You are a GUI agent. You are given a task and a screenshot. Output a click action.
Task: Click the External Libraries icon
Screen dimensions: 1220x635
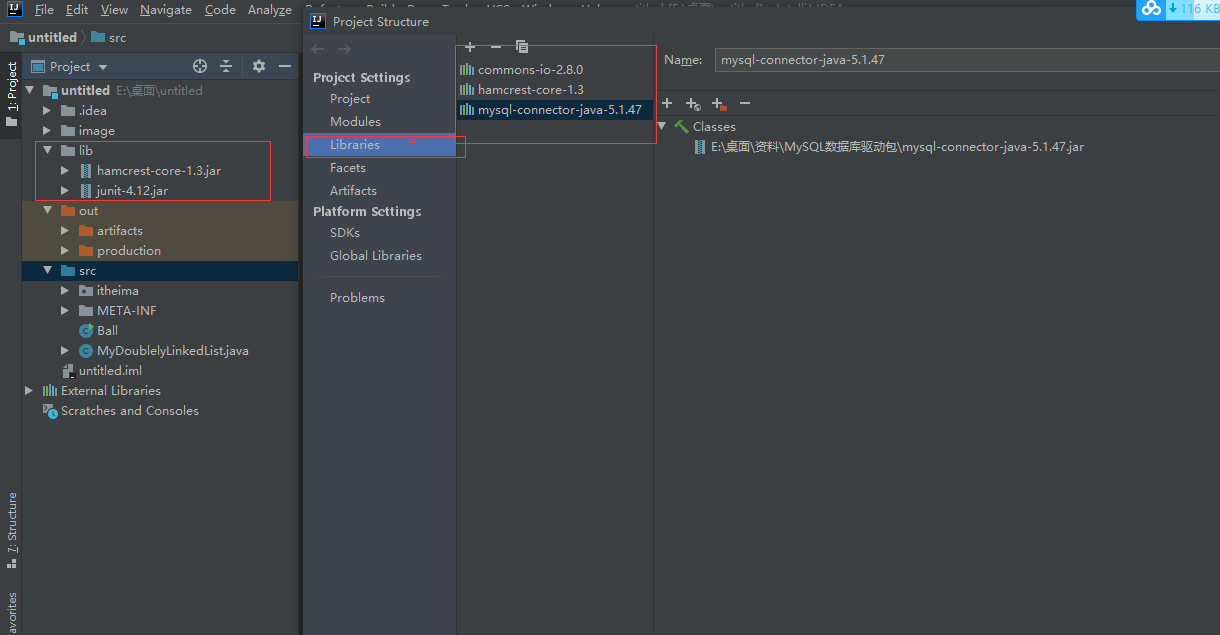50,390
